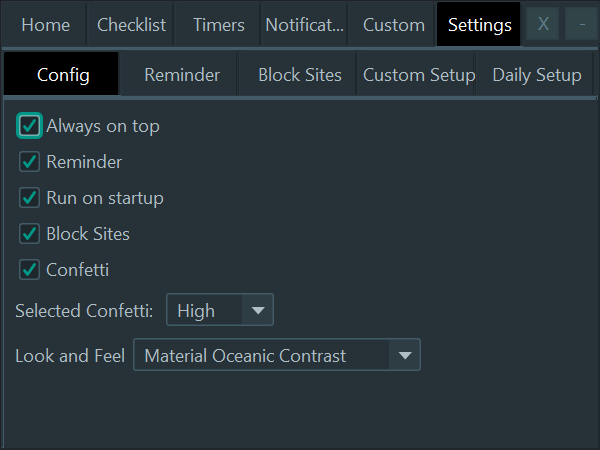Viewport: 600px width, 450px height.
Task: Disable Run on startup option
Action: coord(29,198)
